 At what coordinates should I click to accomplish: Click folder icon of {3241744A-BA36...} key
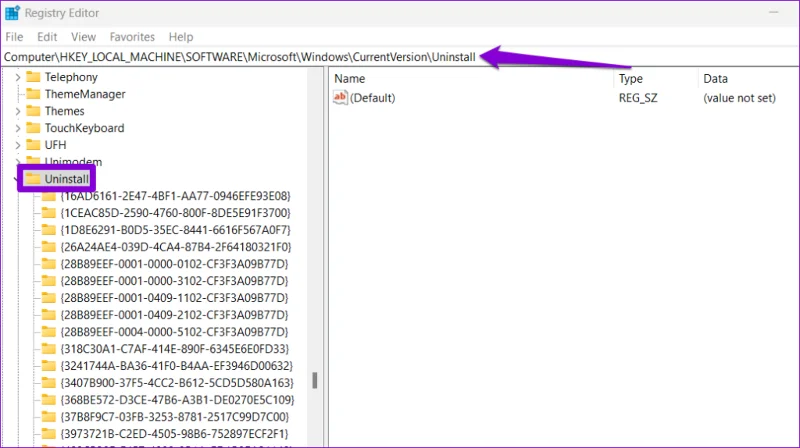[48, 366]
